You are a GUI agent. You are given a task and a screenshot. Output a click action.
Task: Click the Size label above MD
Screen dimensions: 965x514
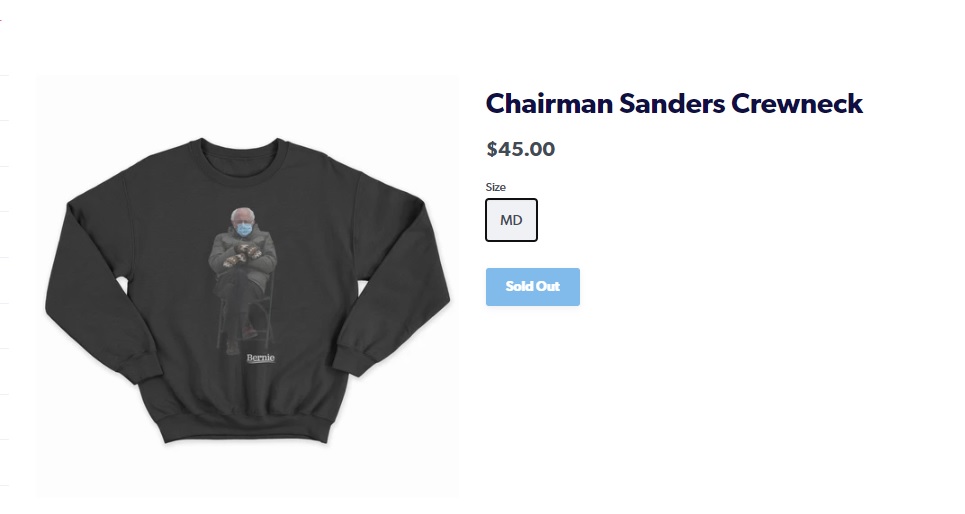pos(495,187)
